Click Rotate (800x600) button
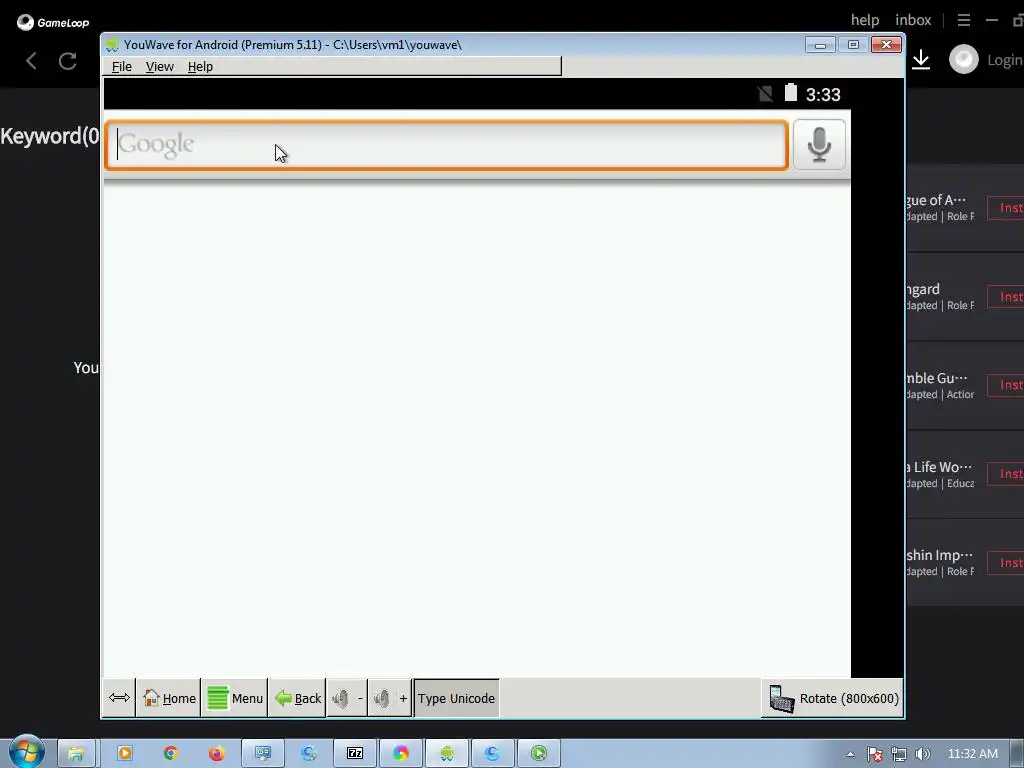 [833, 698]
